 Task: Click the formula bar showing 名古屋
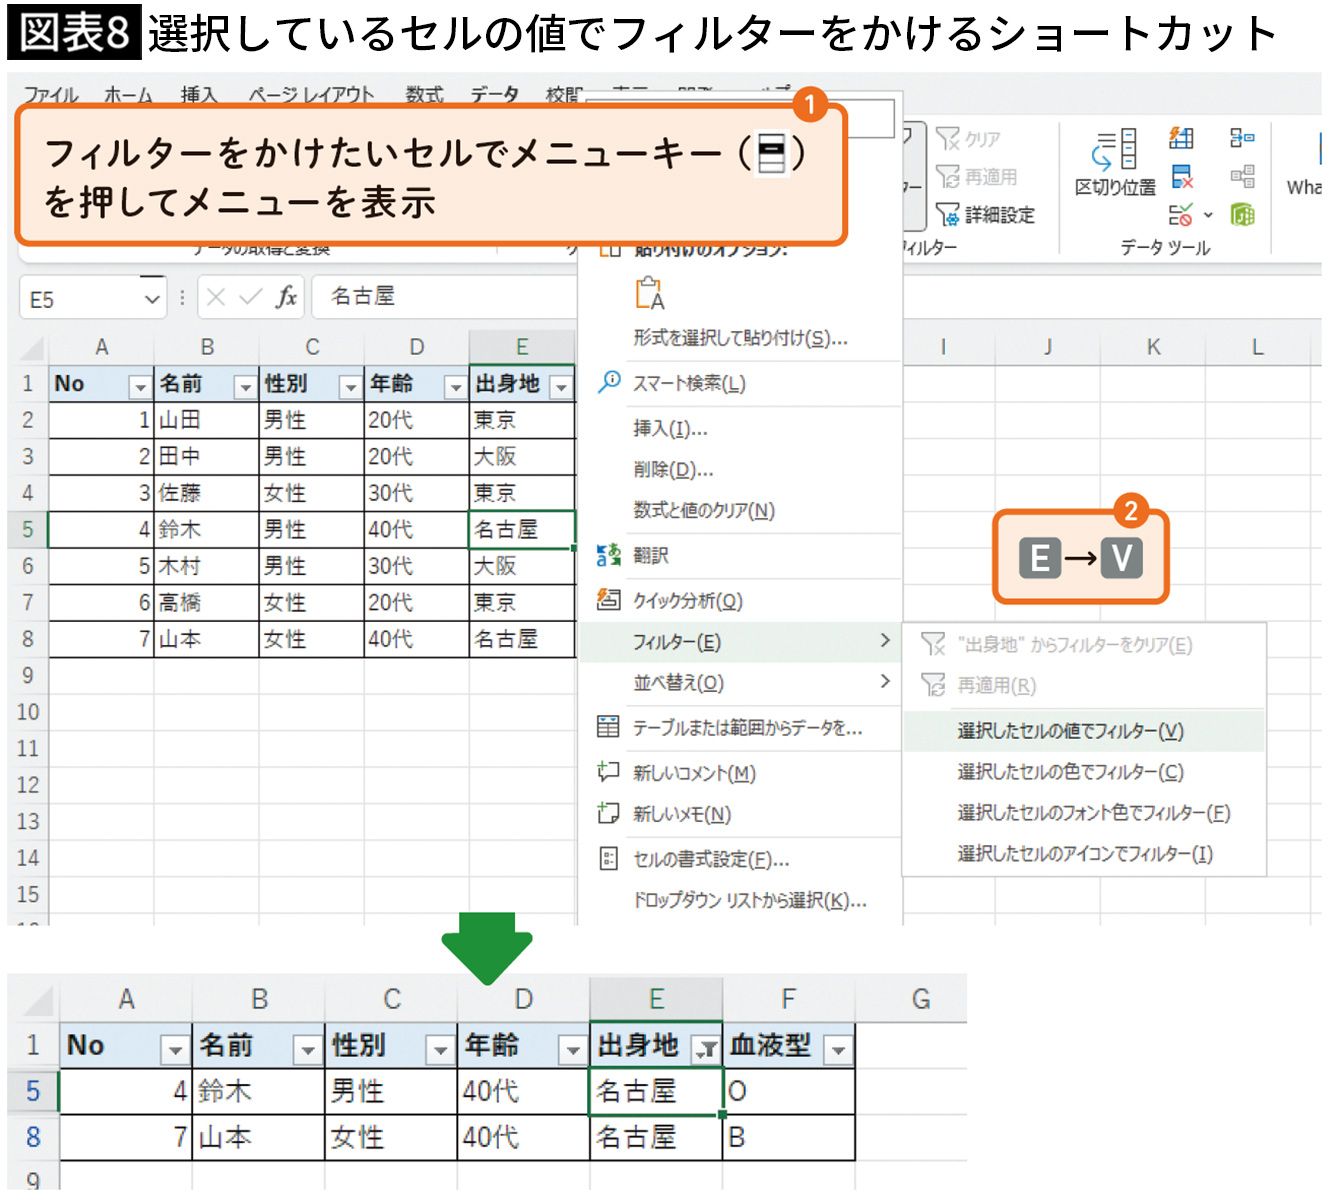coord(440,297)
